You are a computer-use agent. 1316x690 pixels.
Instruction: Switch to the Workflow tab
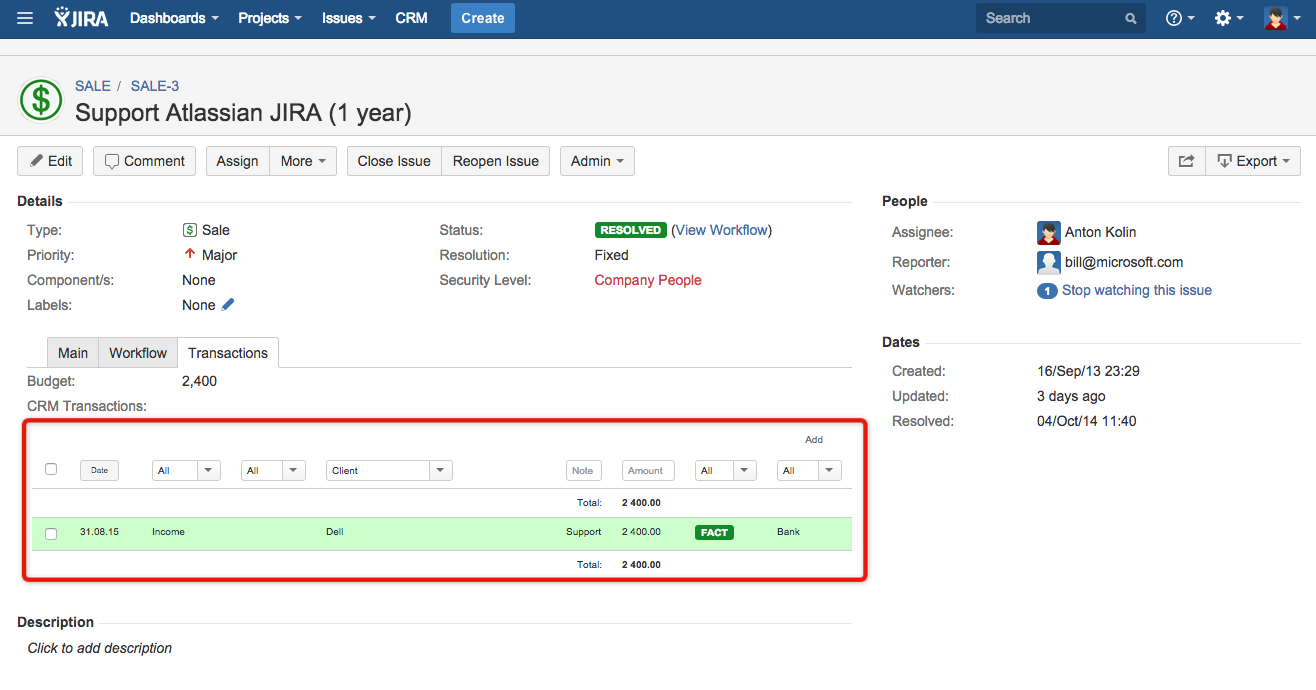click(x=138, y=353)
